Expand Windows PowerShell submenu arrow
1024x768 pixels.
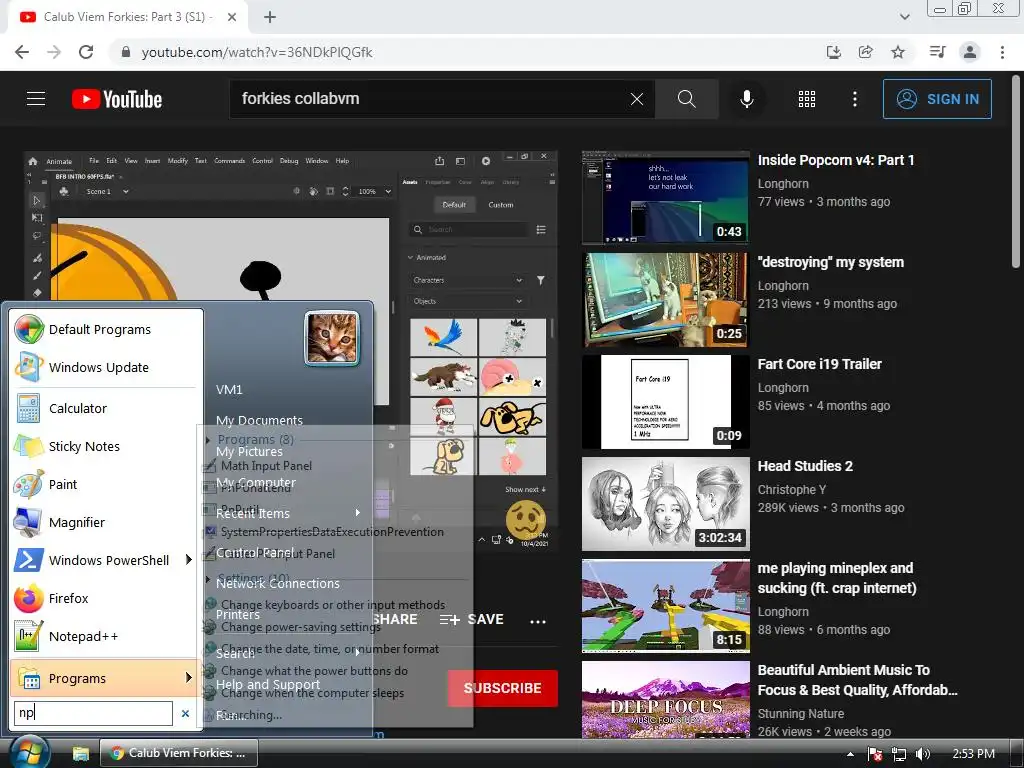coord(189,560)
